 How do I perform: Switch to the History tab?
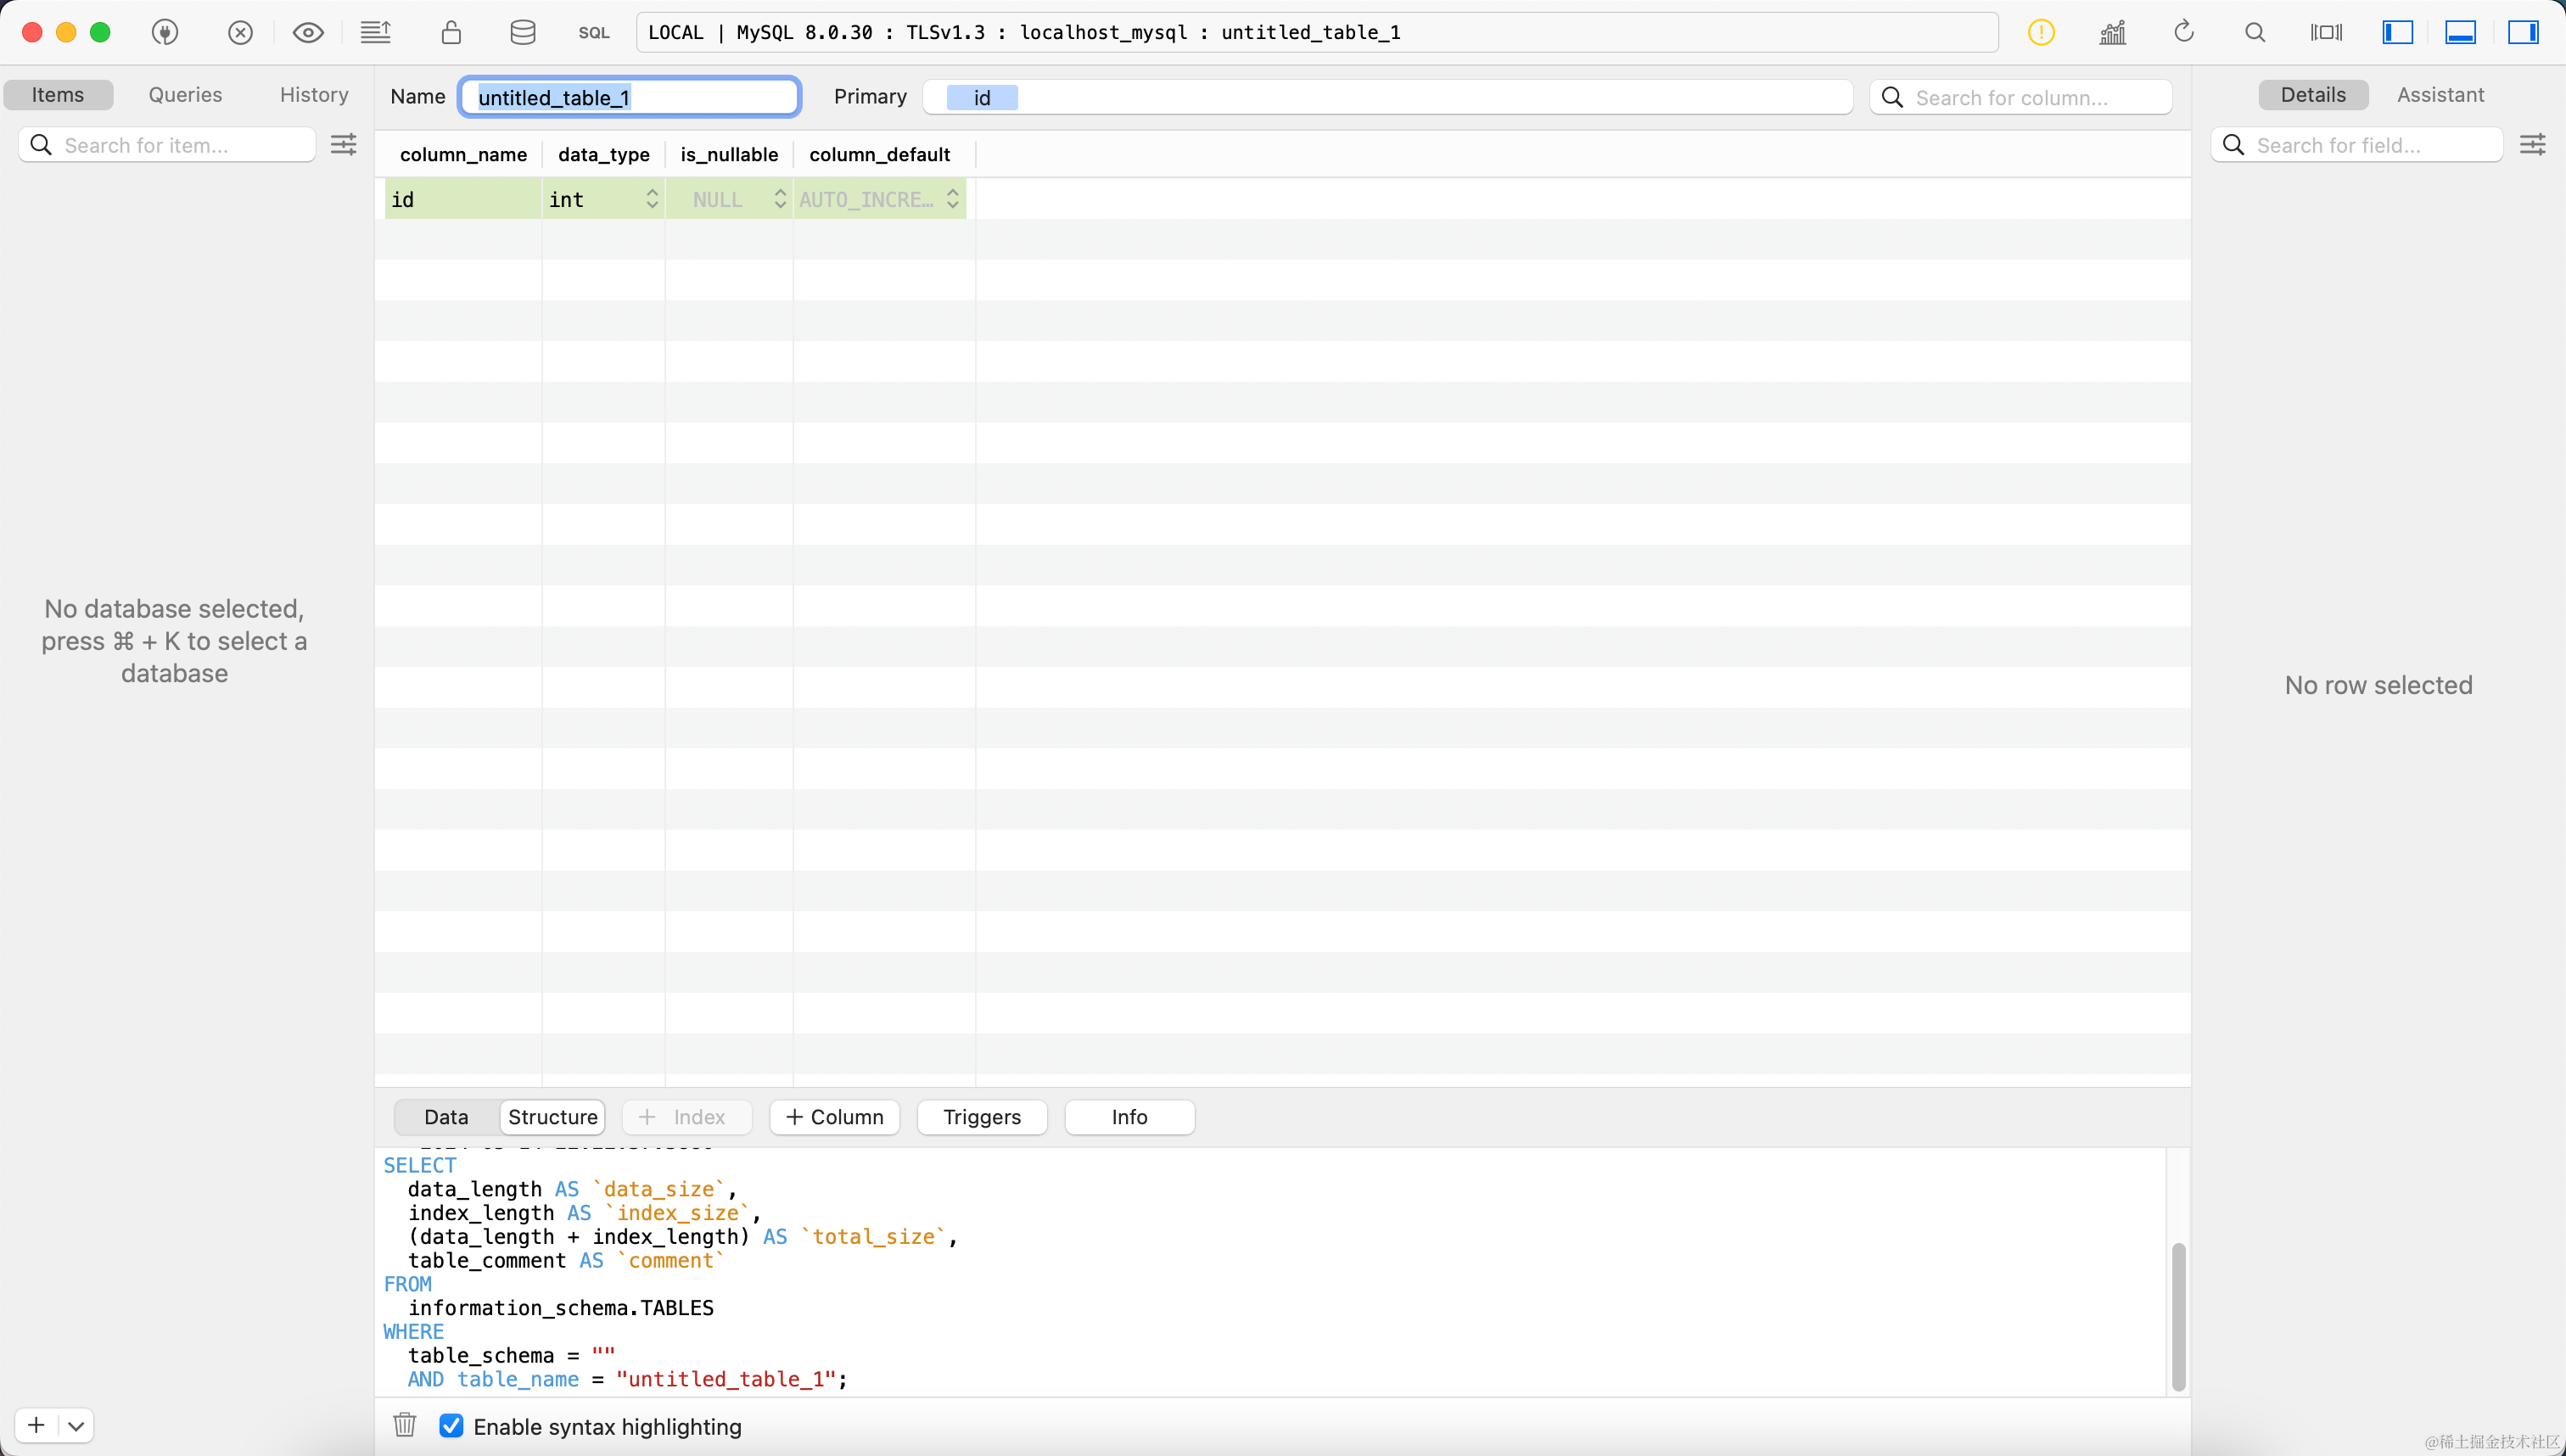314,95
